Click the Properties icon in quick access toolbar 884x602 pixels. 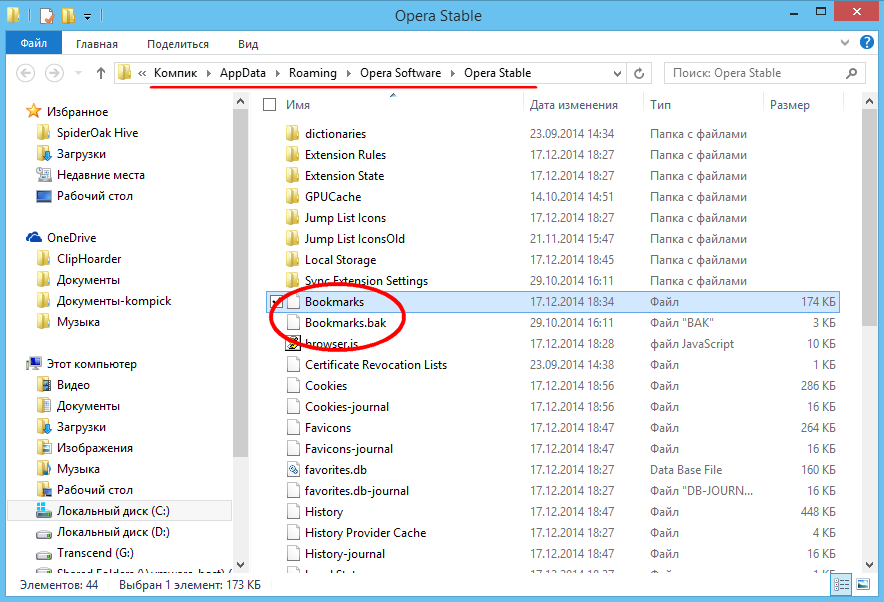click(47, 16)
